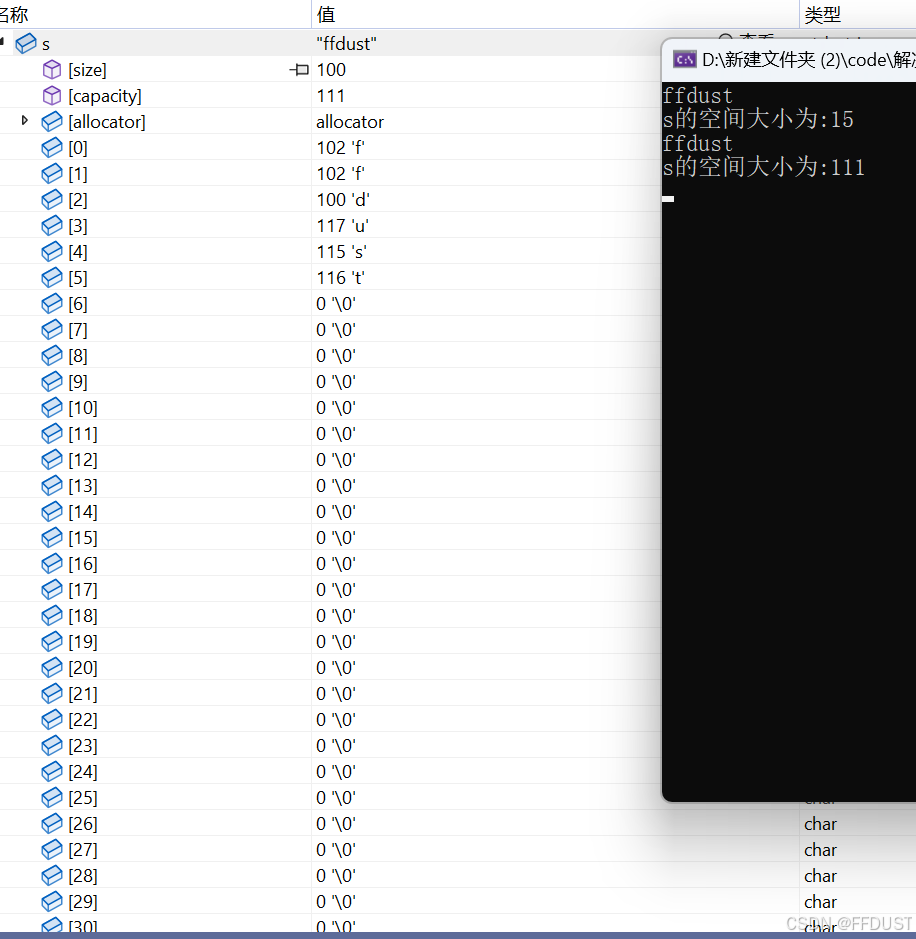Click the cube icon of element [16]
The image size is (916, 939).
click(52, 564)
